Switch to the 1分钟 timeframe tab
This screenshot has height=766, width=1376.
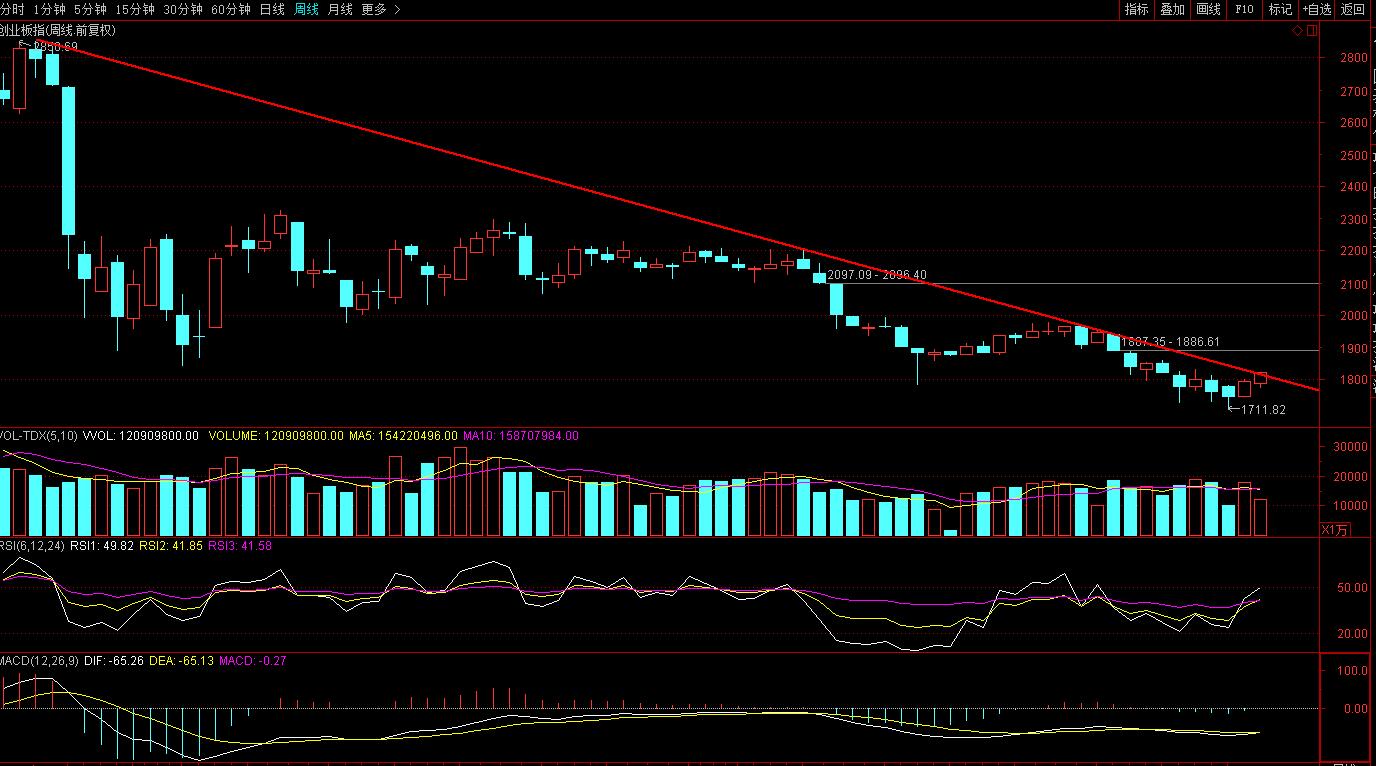click(49, 9)
